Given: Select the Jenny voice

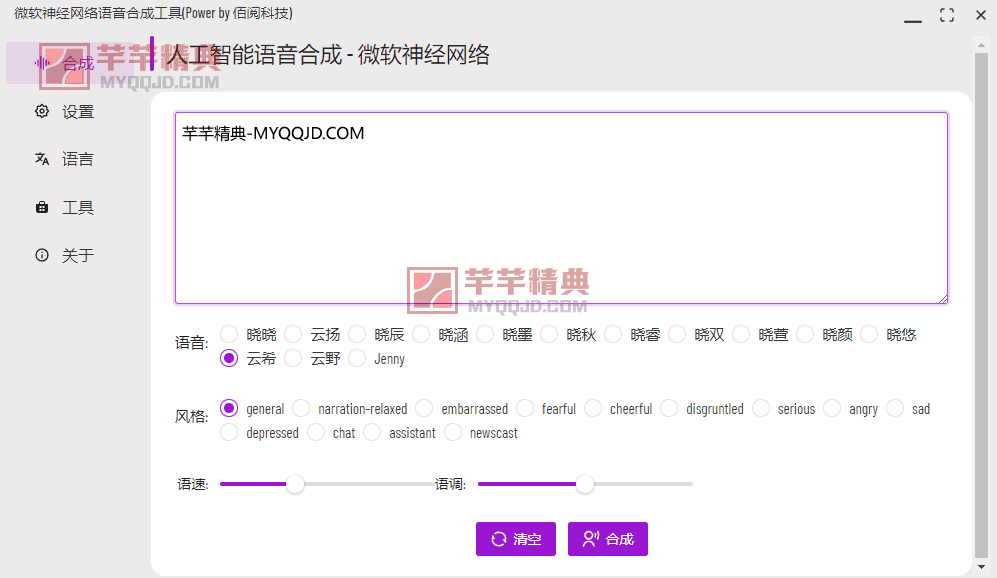Looking at the screenshot, I should tap(357, 358).
